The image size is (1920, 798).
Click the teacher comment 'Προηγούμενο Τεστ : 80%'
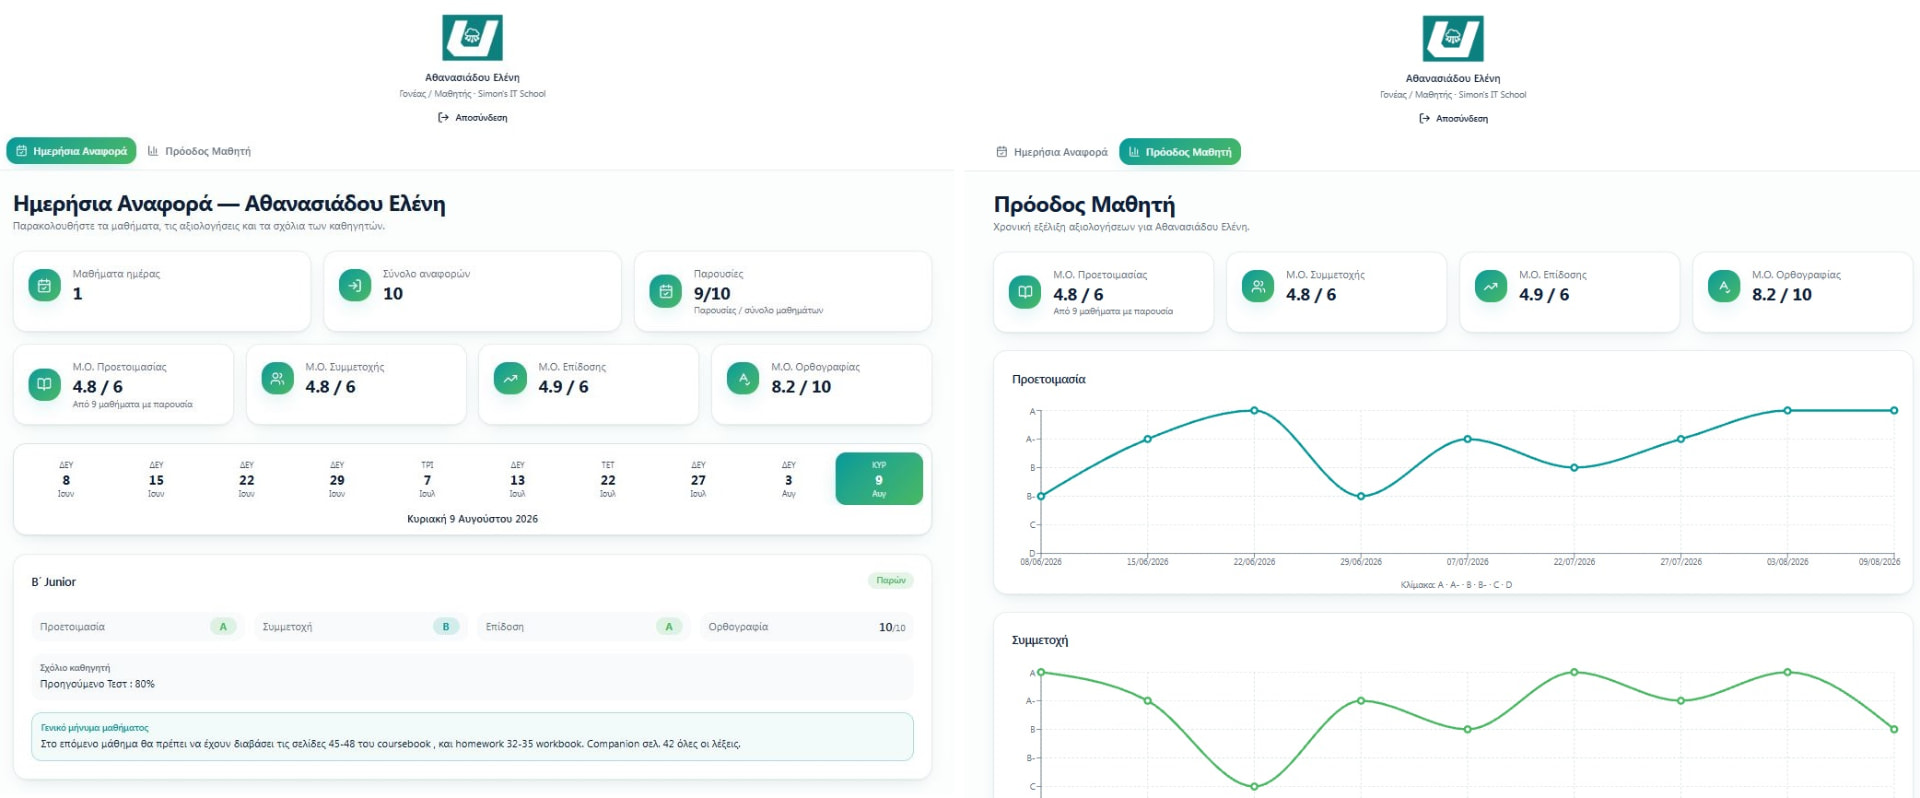coord(97,684)
